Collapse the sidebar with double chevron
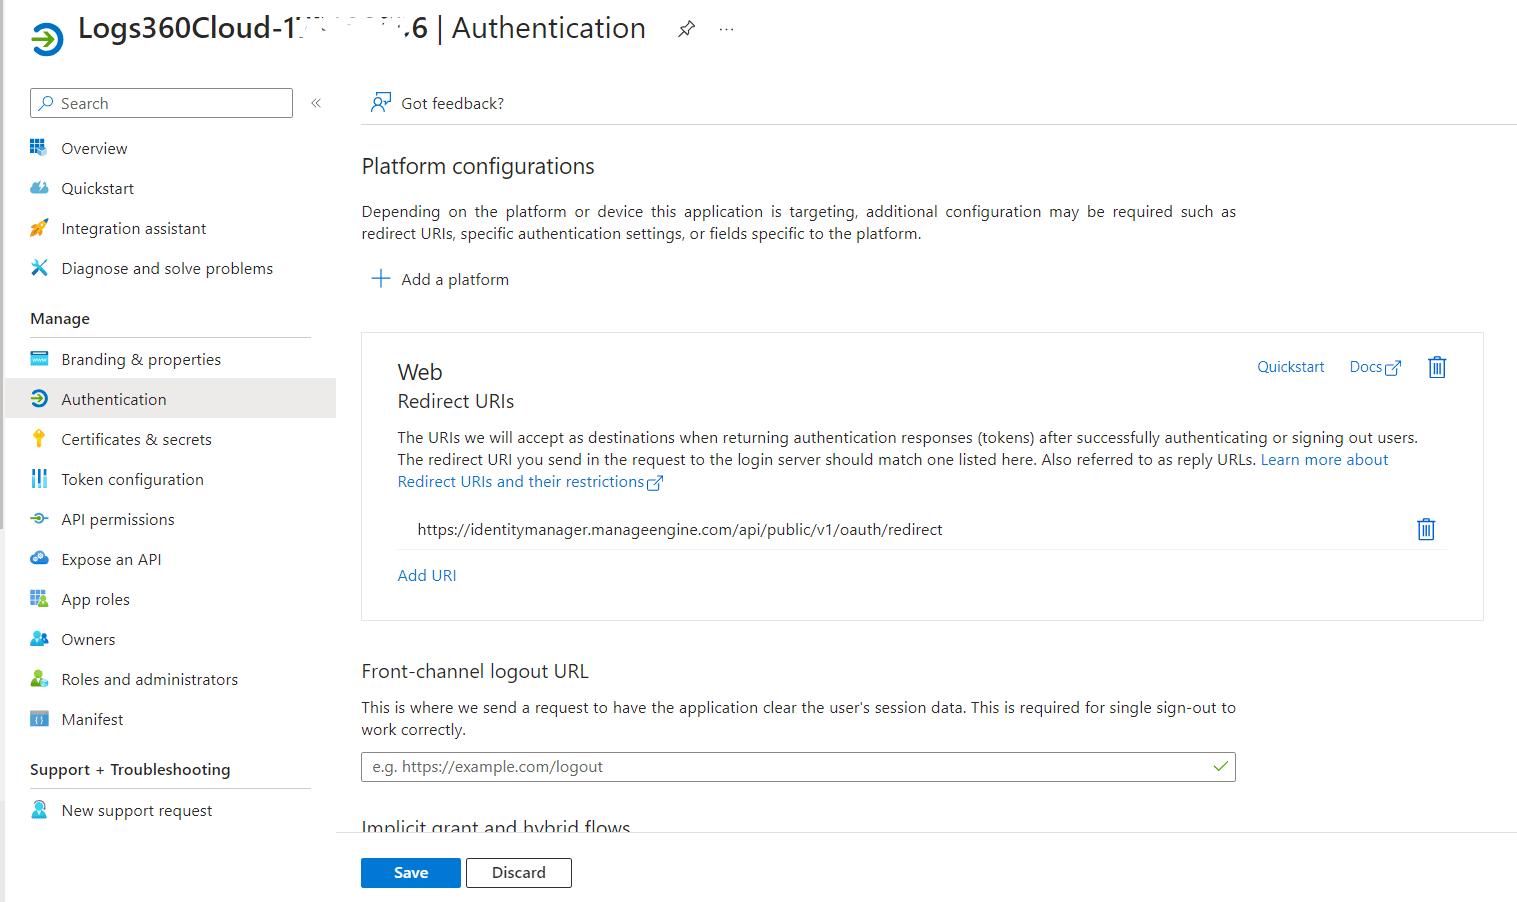Screen dimensions: 1517x902 click(316, 103)
